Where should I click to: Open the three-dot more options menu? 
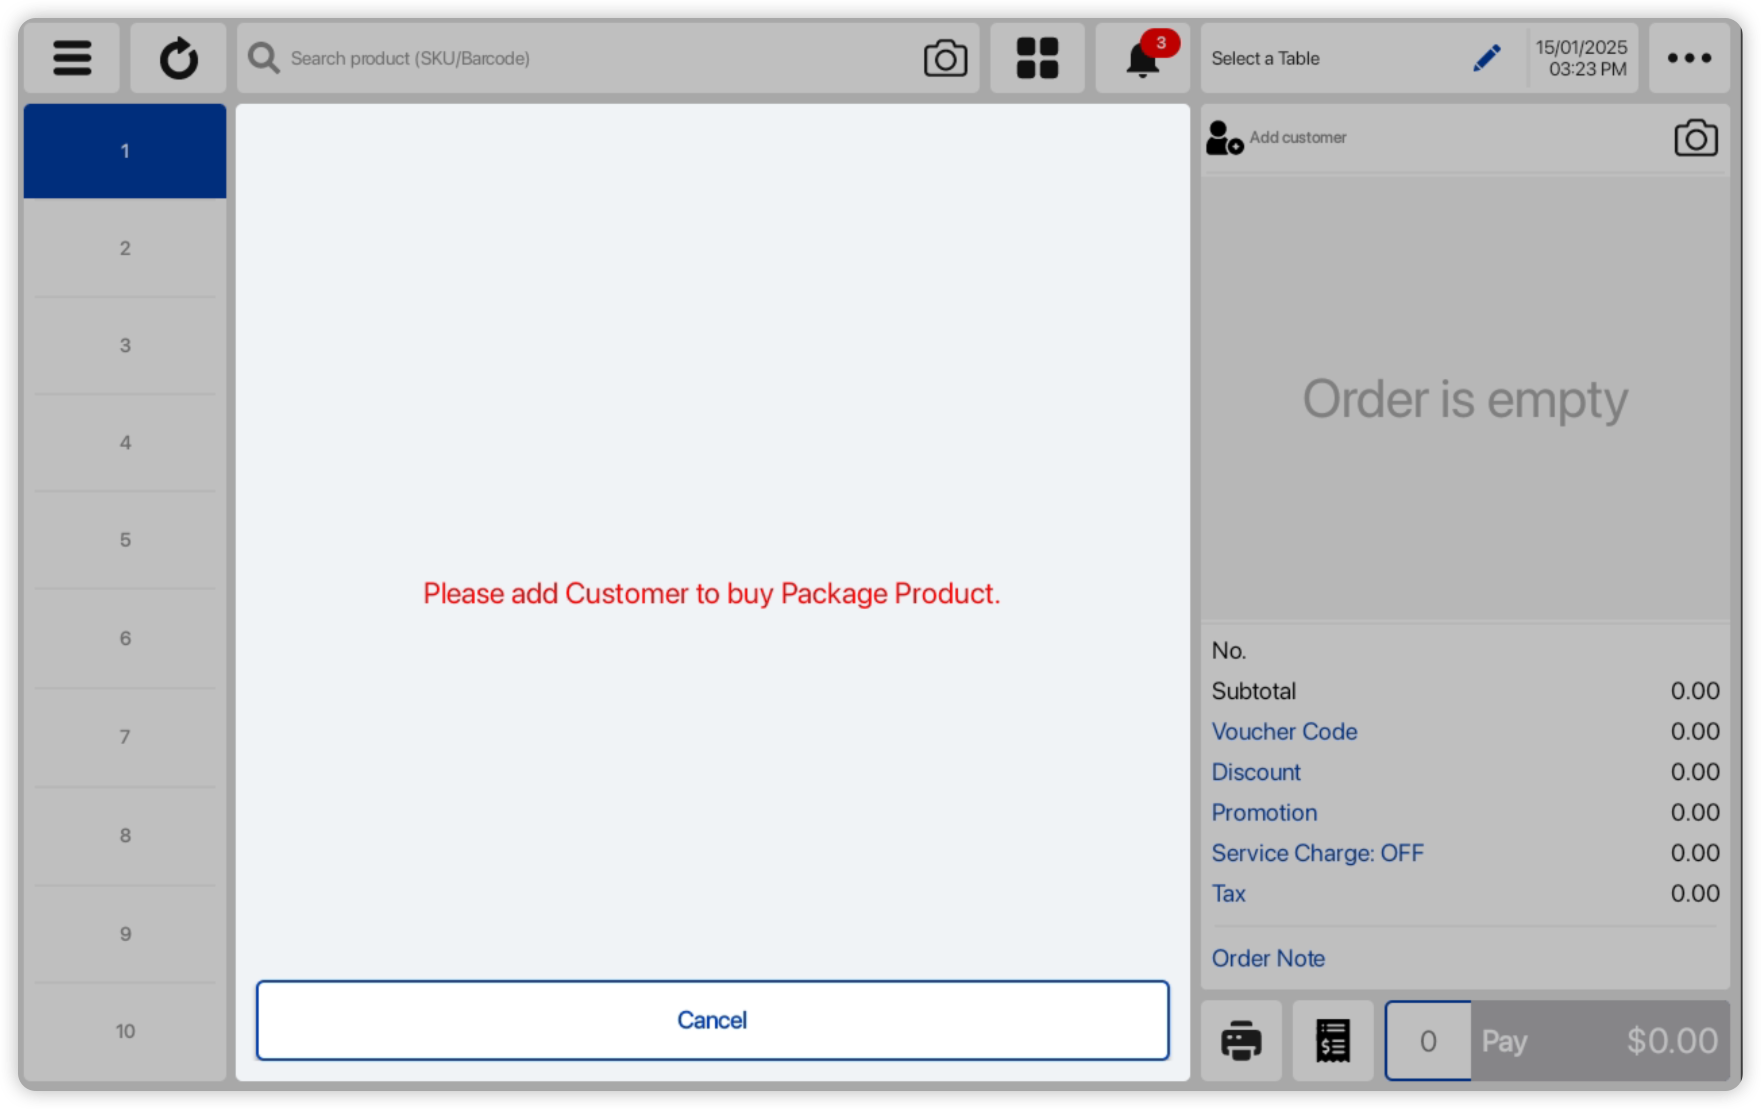pos(1689,57)
